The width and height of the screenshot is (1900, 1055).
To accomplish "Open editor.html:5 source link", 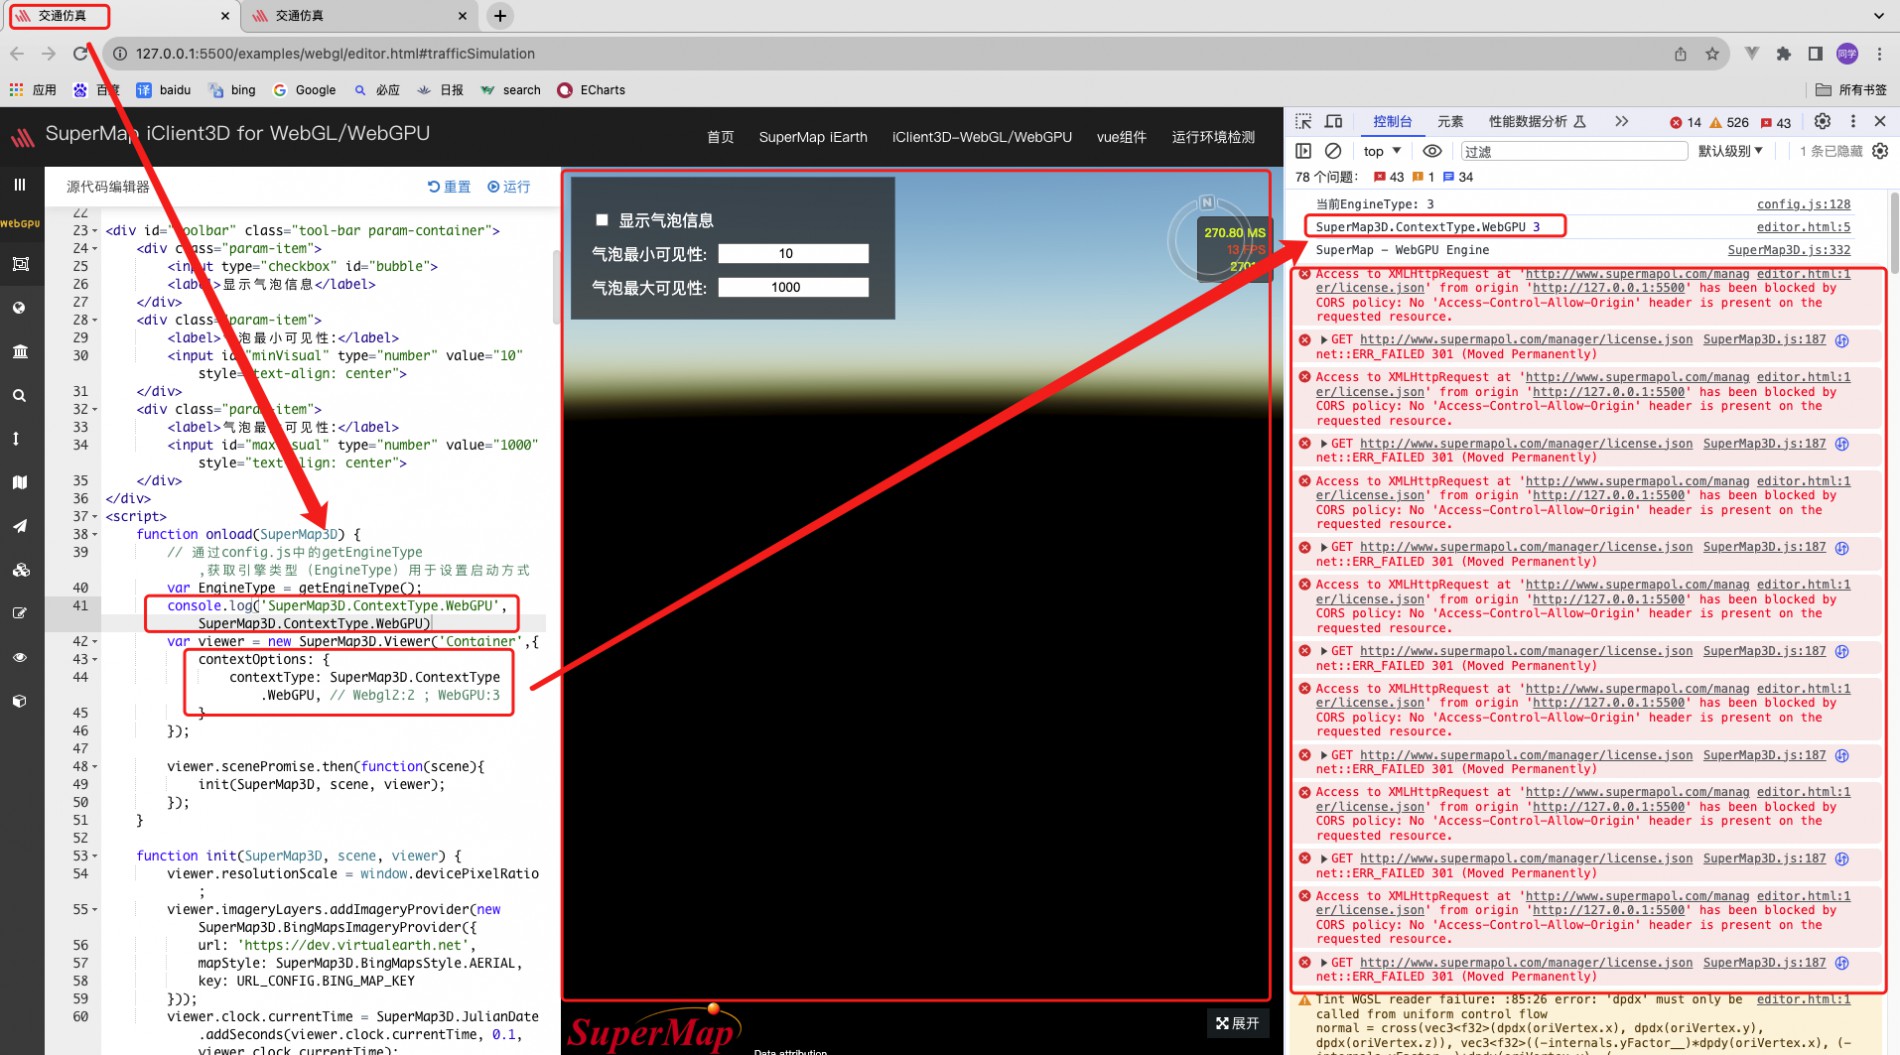I will [1803, 227].
